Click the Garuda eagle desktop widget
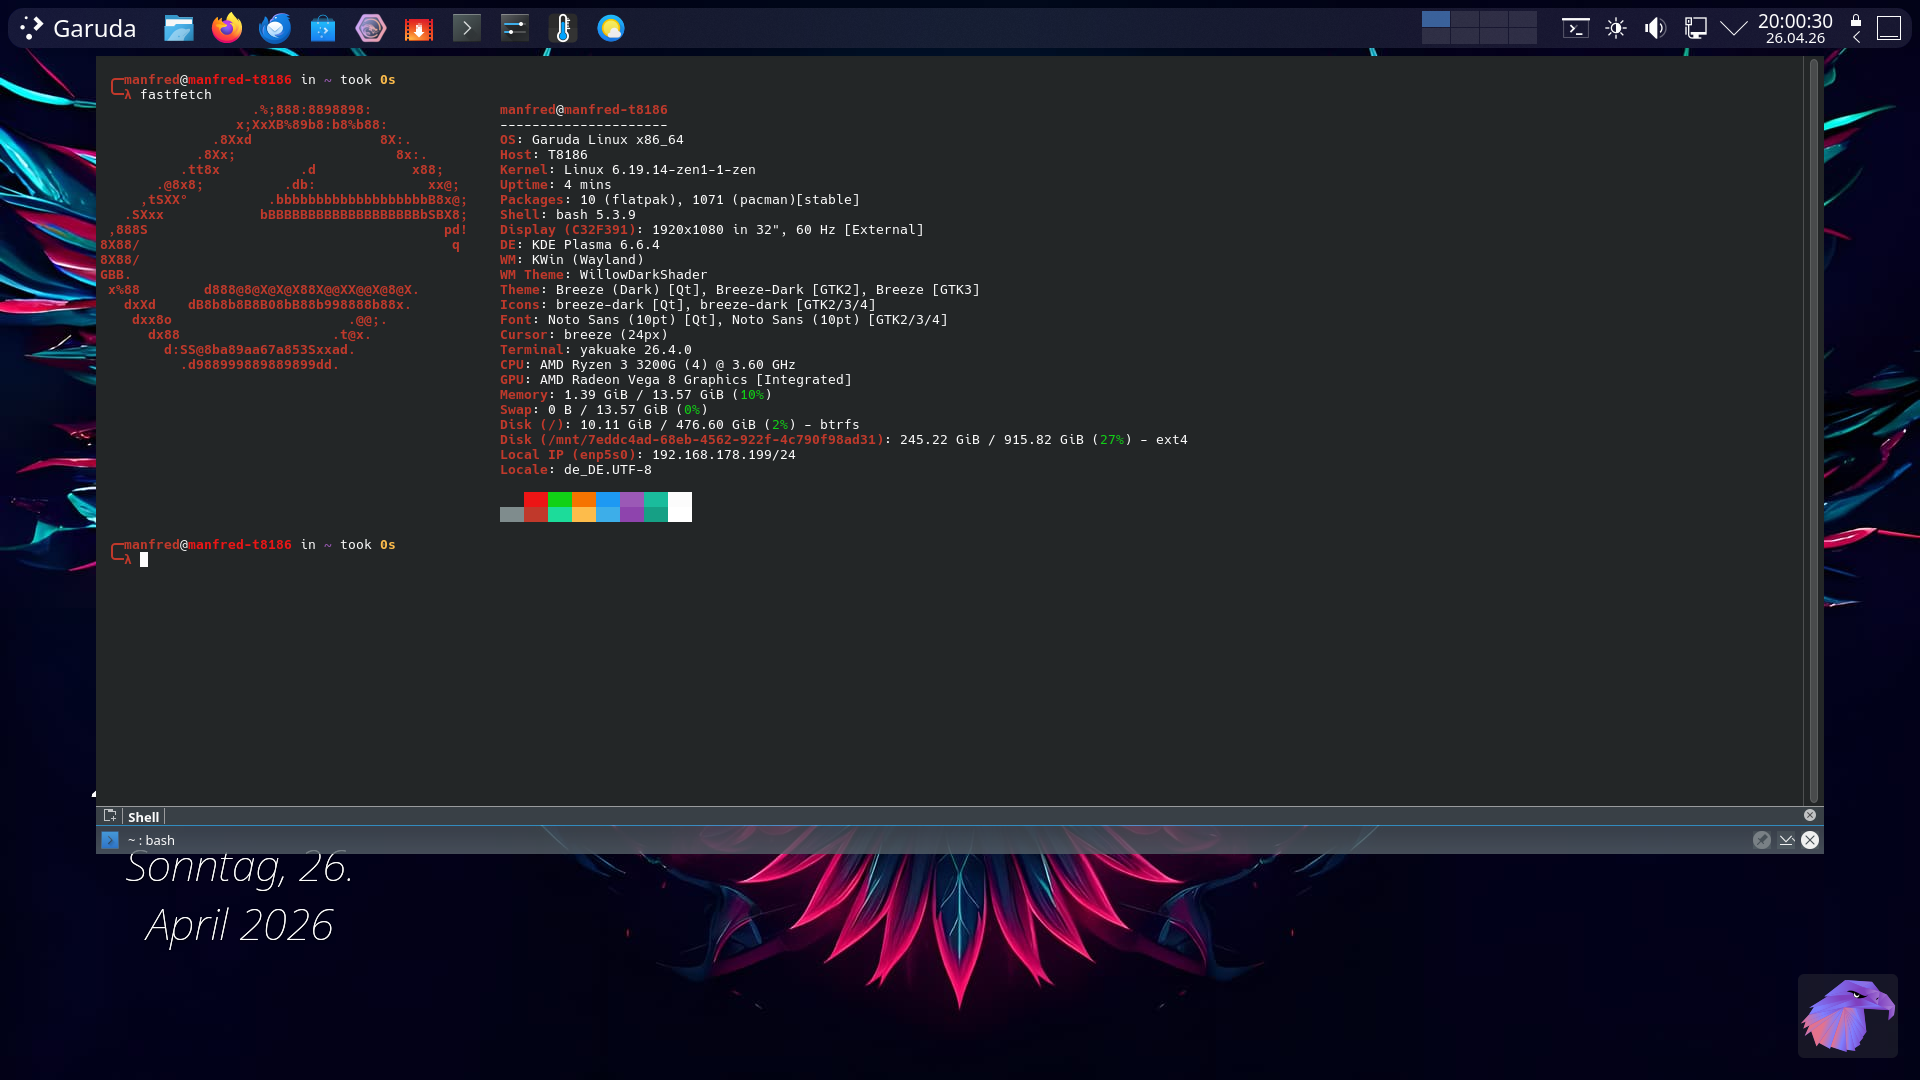Viewport: 1920px width, 1080px height. click(1848, 1016)
